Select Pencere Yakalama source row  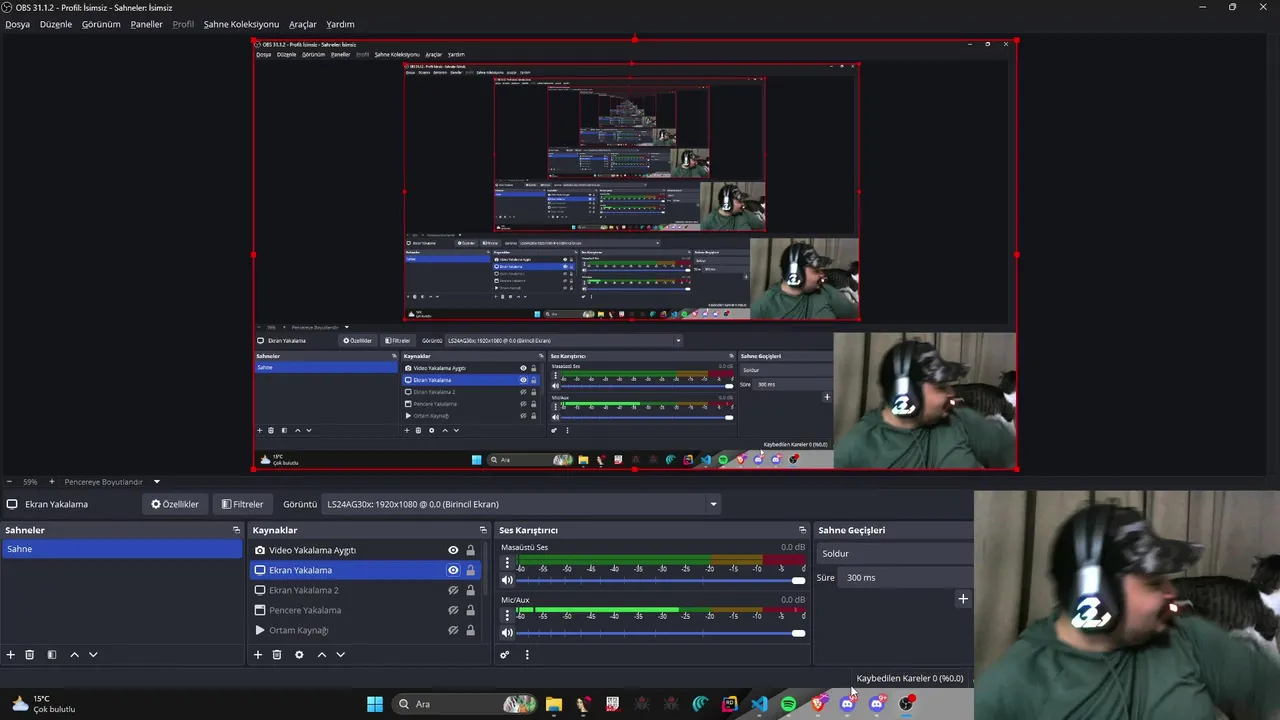pyautogui.click(x=365, y=610)
